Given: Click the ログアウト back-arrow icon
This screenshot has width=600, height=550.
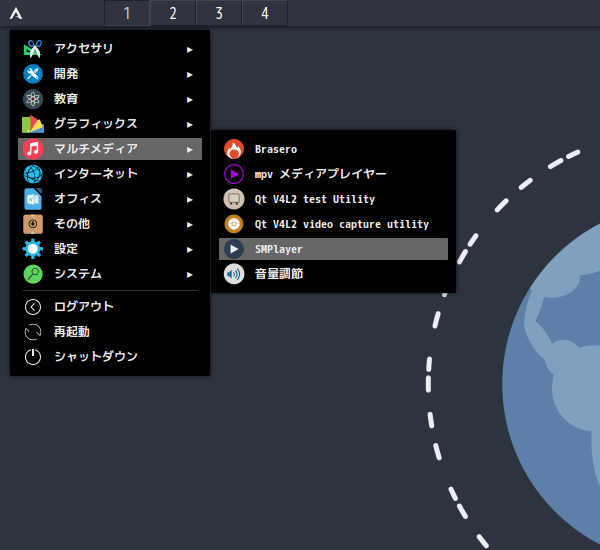Looking at the screenshot, I should point(33,307).
